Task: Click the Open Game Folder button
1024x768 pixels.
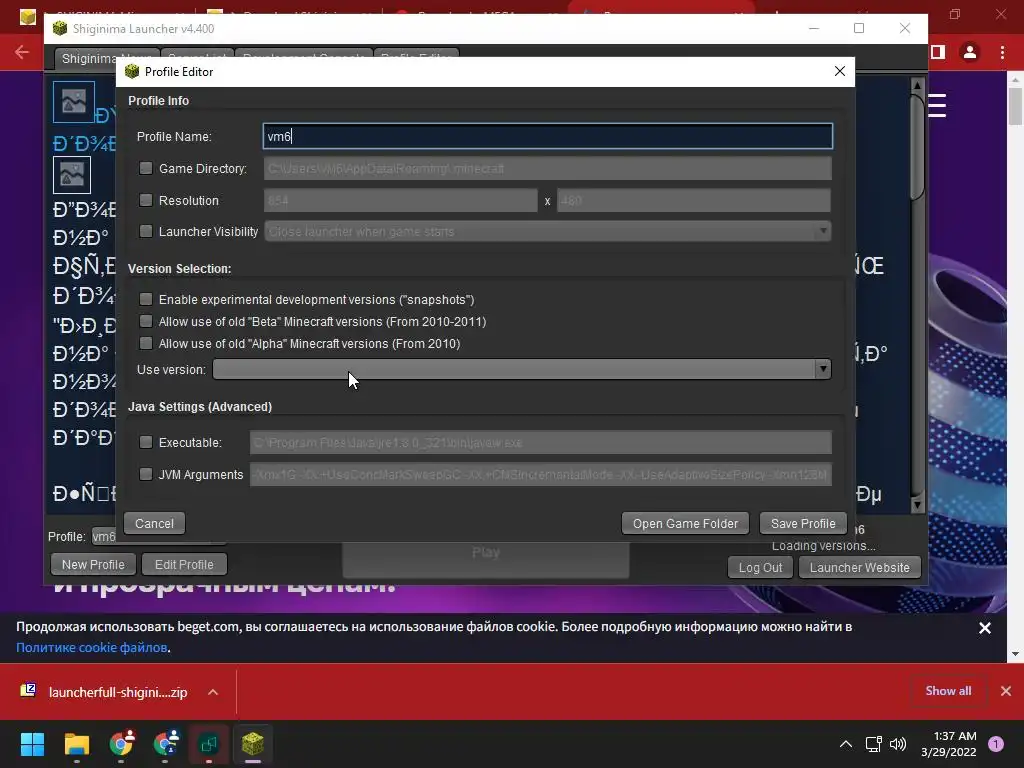Action: [x=685, y=523]
